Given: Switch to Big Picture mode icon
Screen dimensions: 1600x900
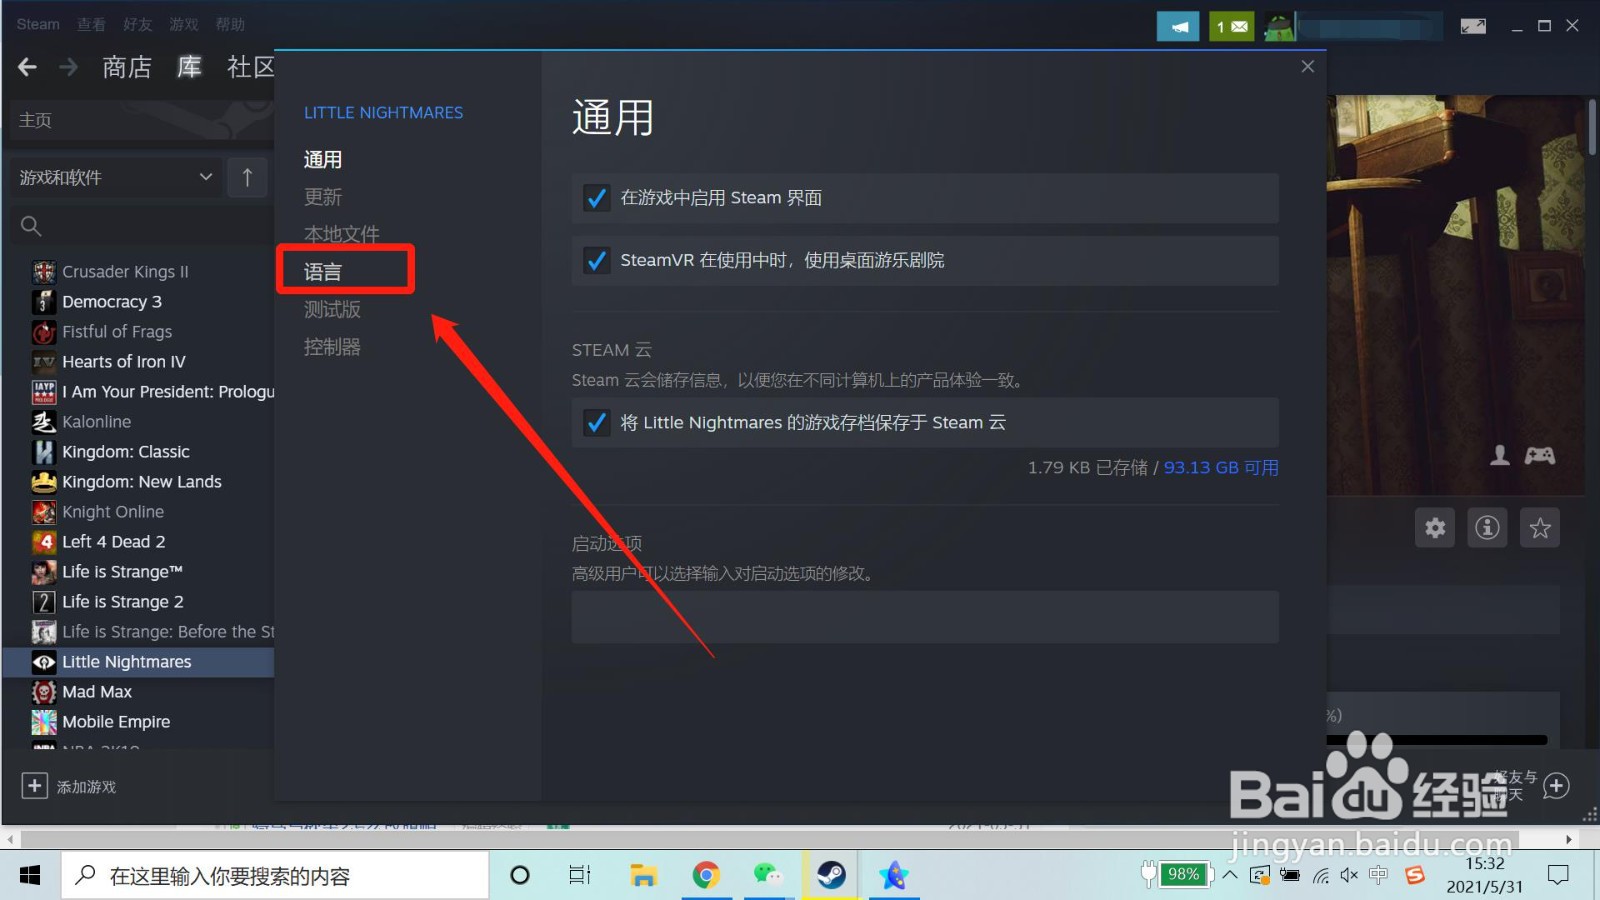Looking at the screenshot, I should pyautogui.click(x=1473, y=26).
